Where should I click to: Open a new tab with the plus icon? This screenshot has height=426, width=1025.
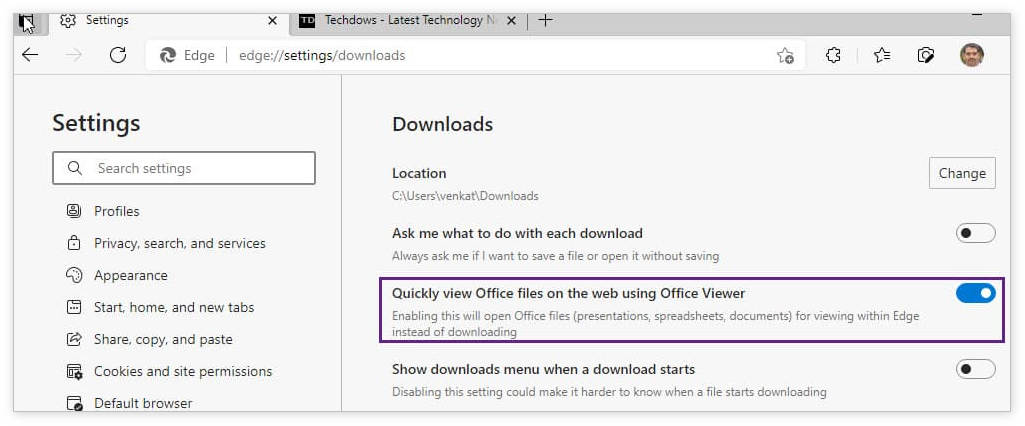click(545, 20)
